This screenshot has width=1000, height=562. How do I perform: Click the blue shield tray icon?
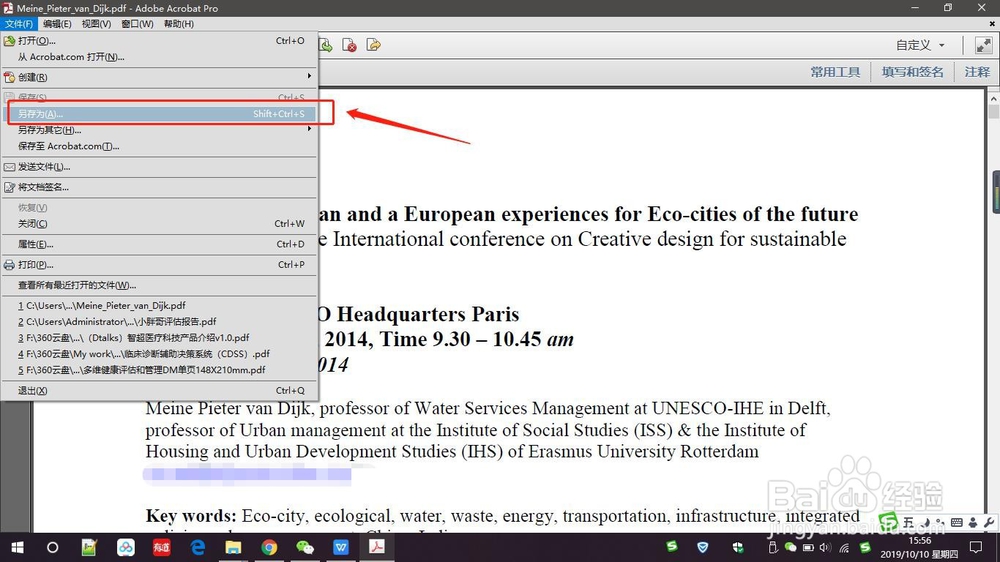(x=702, y=547)
